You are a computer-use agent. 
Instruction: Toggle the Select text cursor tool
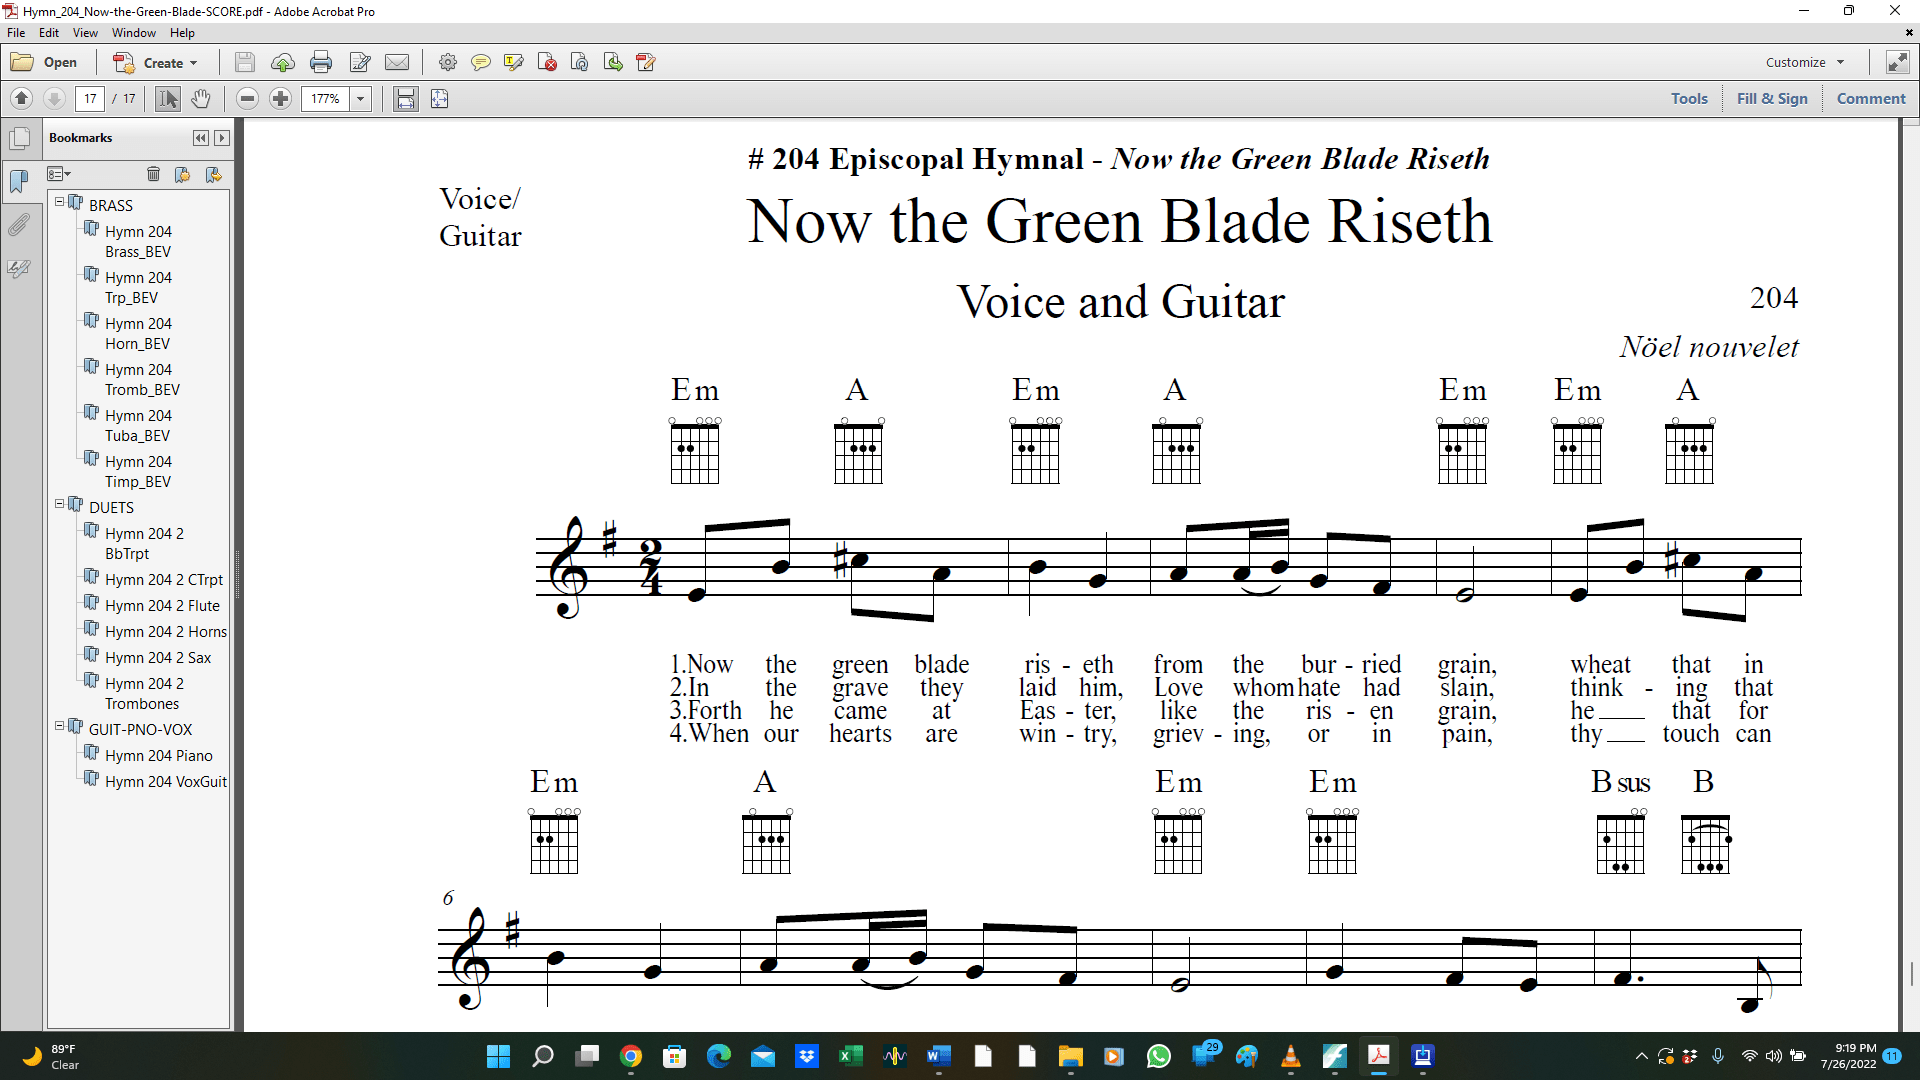[168, 98]
